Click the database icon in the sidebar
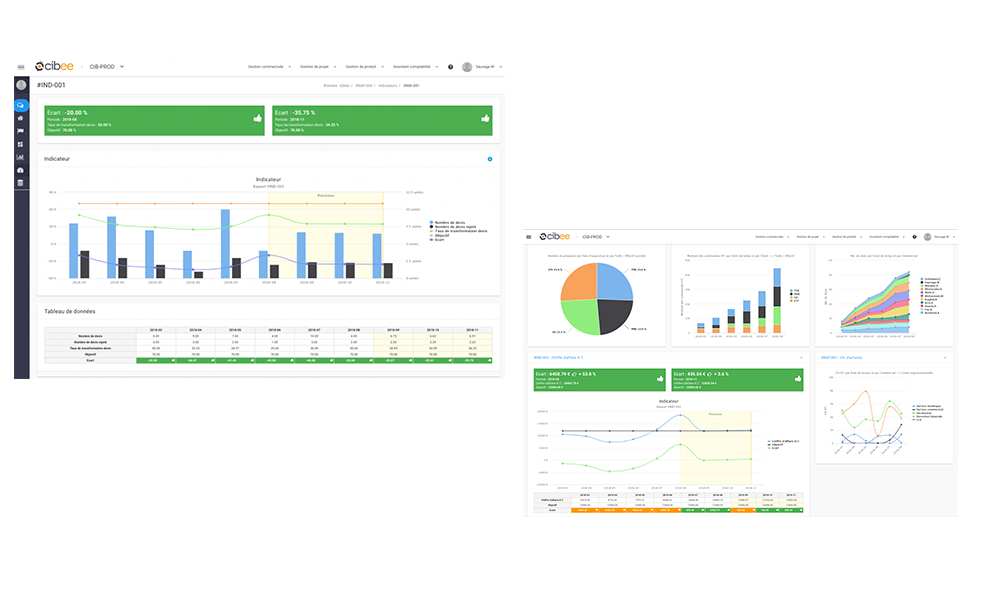The image size is (1000, 600). click(x=21, y=183)
